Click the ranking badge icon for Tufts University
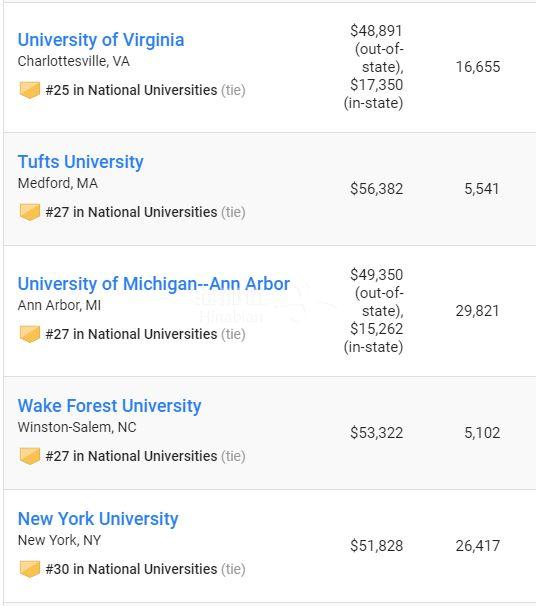536x606 pixels. [30, 212]
